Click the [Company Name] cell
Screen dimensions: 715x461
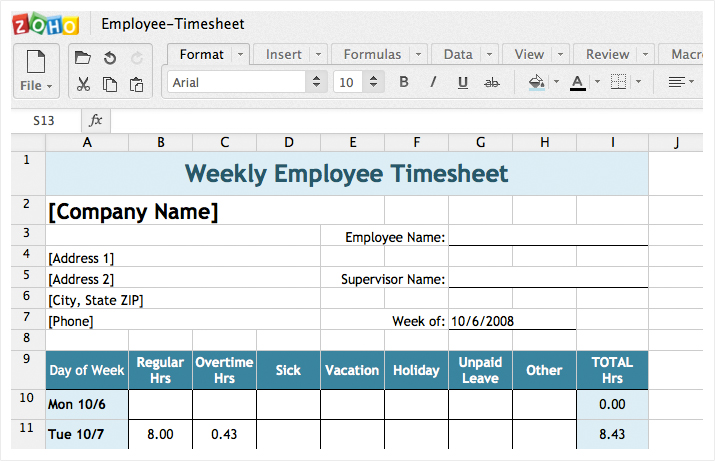[215, 211]
